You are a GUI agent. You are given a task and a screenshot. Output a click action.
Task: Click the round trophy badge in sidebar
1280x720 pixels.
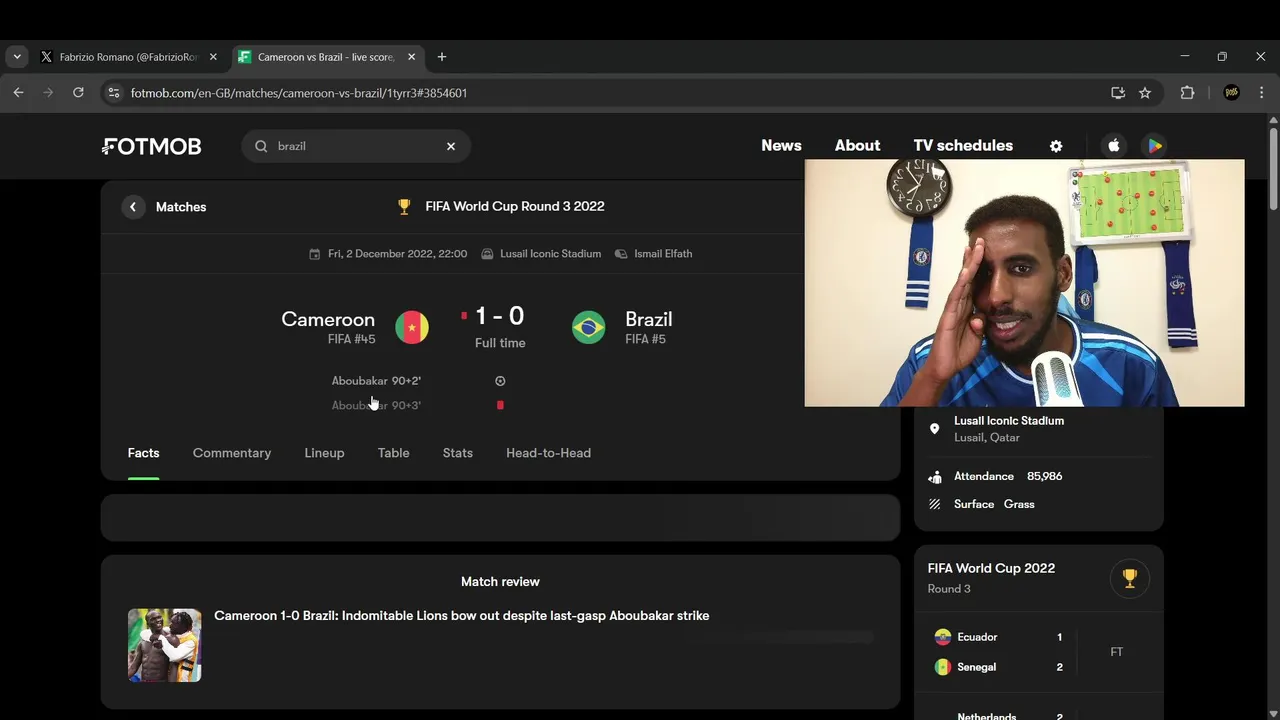(1130, 578)
